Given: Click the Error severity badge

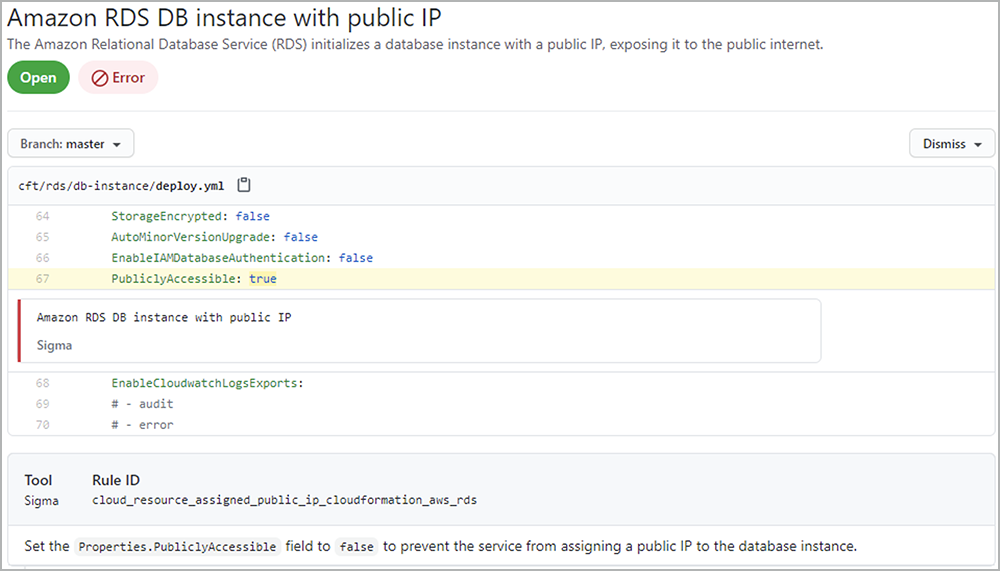Looking at the screenshot, I should (118, 78).
